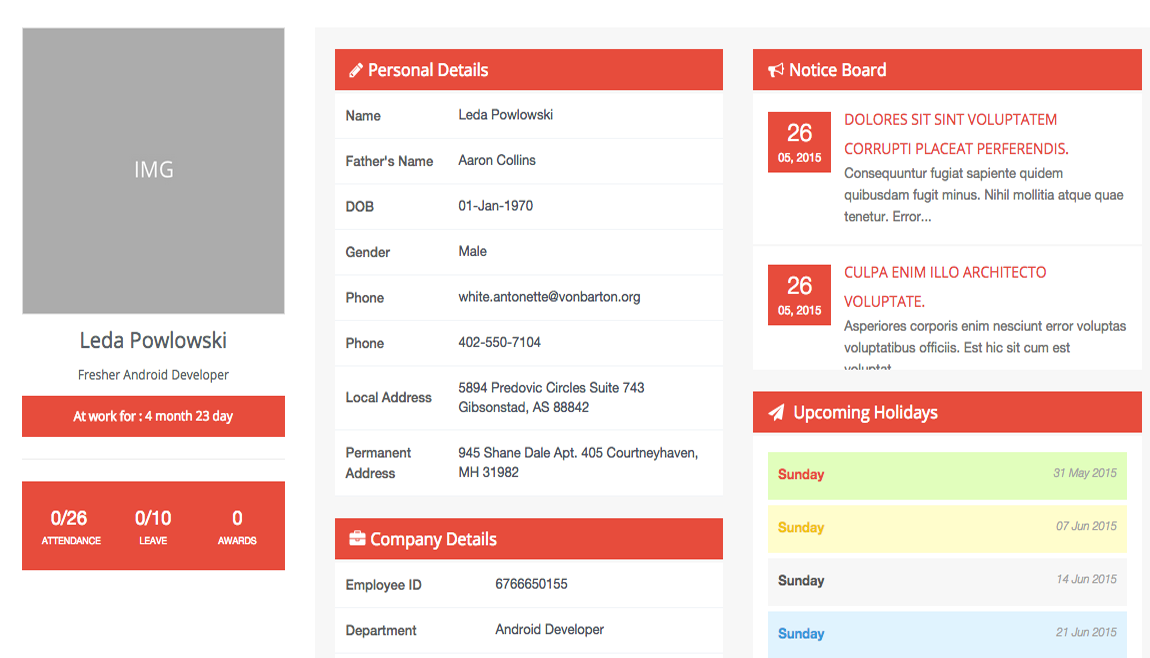This screenshot has width=1150, height=658.
Task: Click the phone number 402-550-7104
Action: (499, 342)
